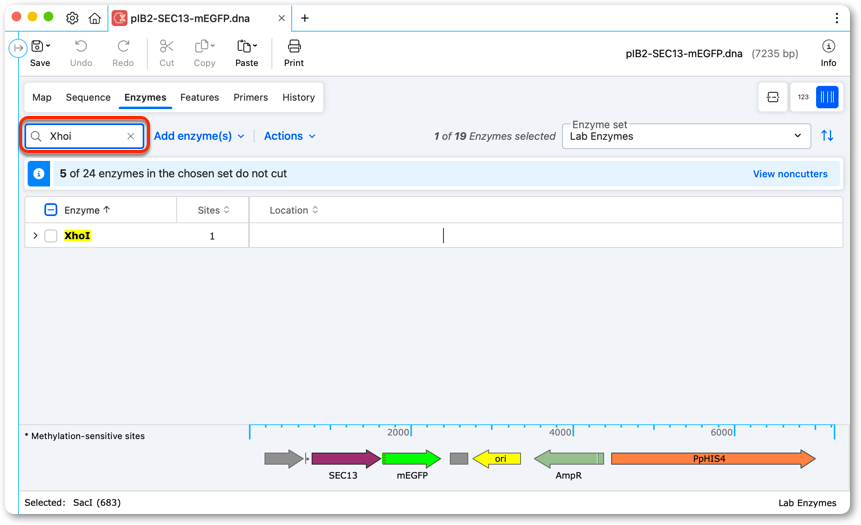
Task: Click the Copy icon
Action: [202, 46]
